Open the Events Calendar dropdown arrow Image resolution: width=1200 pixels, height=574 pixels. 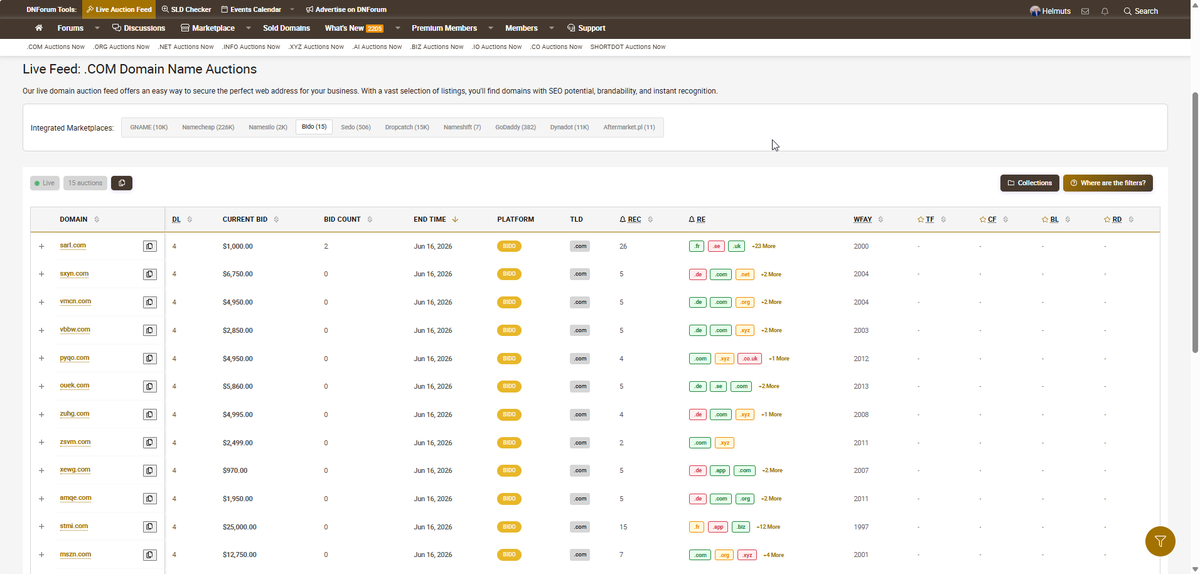(x=292, y=9)
